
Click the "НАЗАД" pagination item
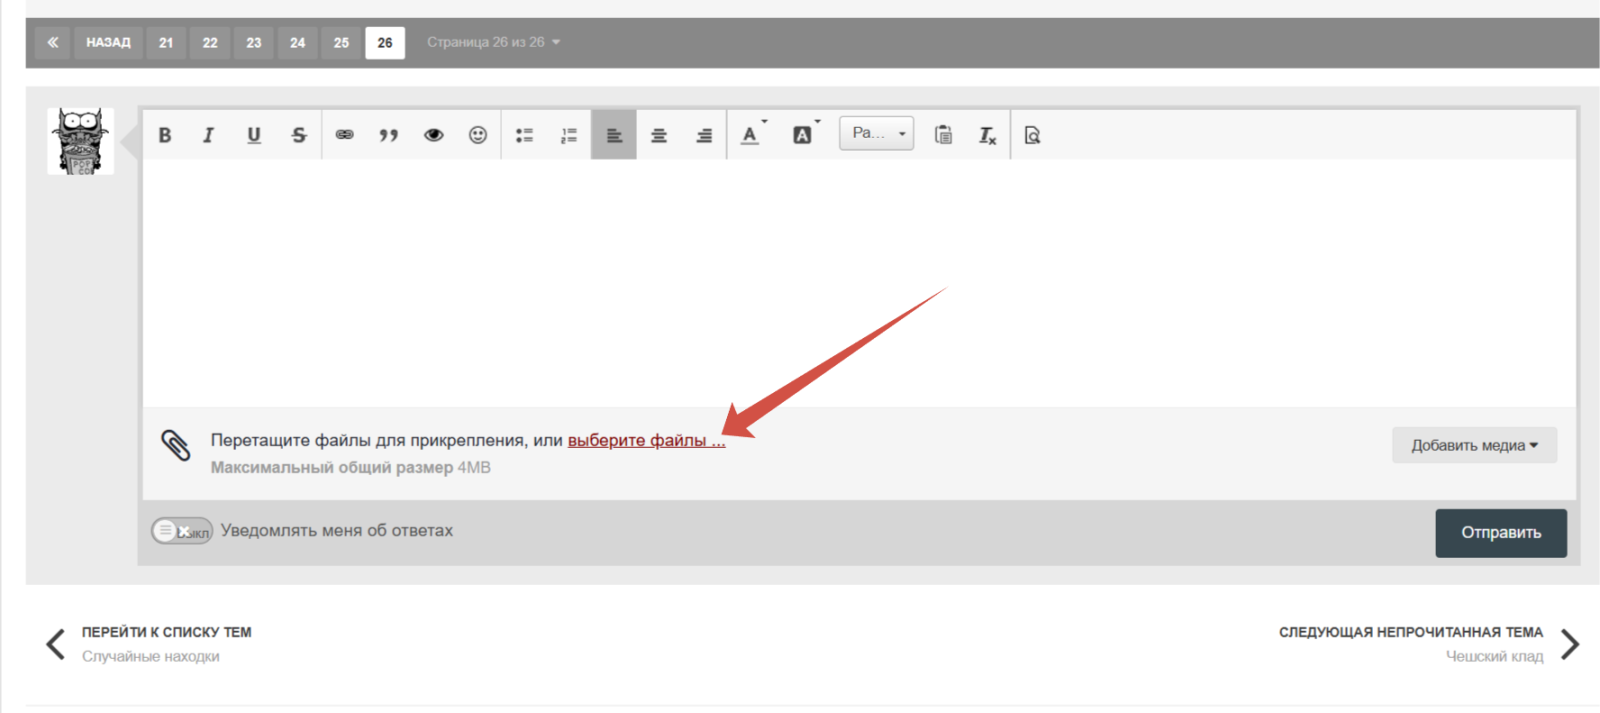[108, 43]
